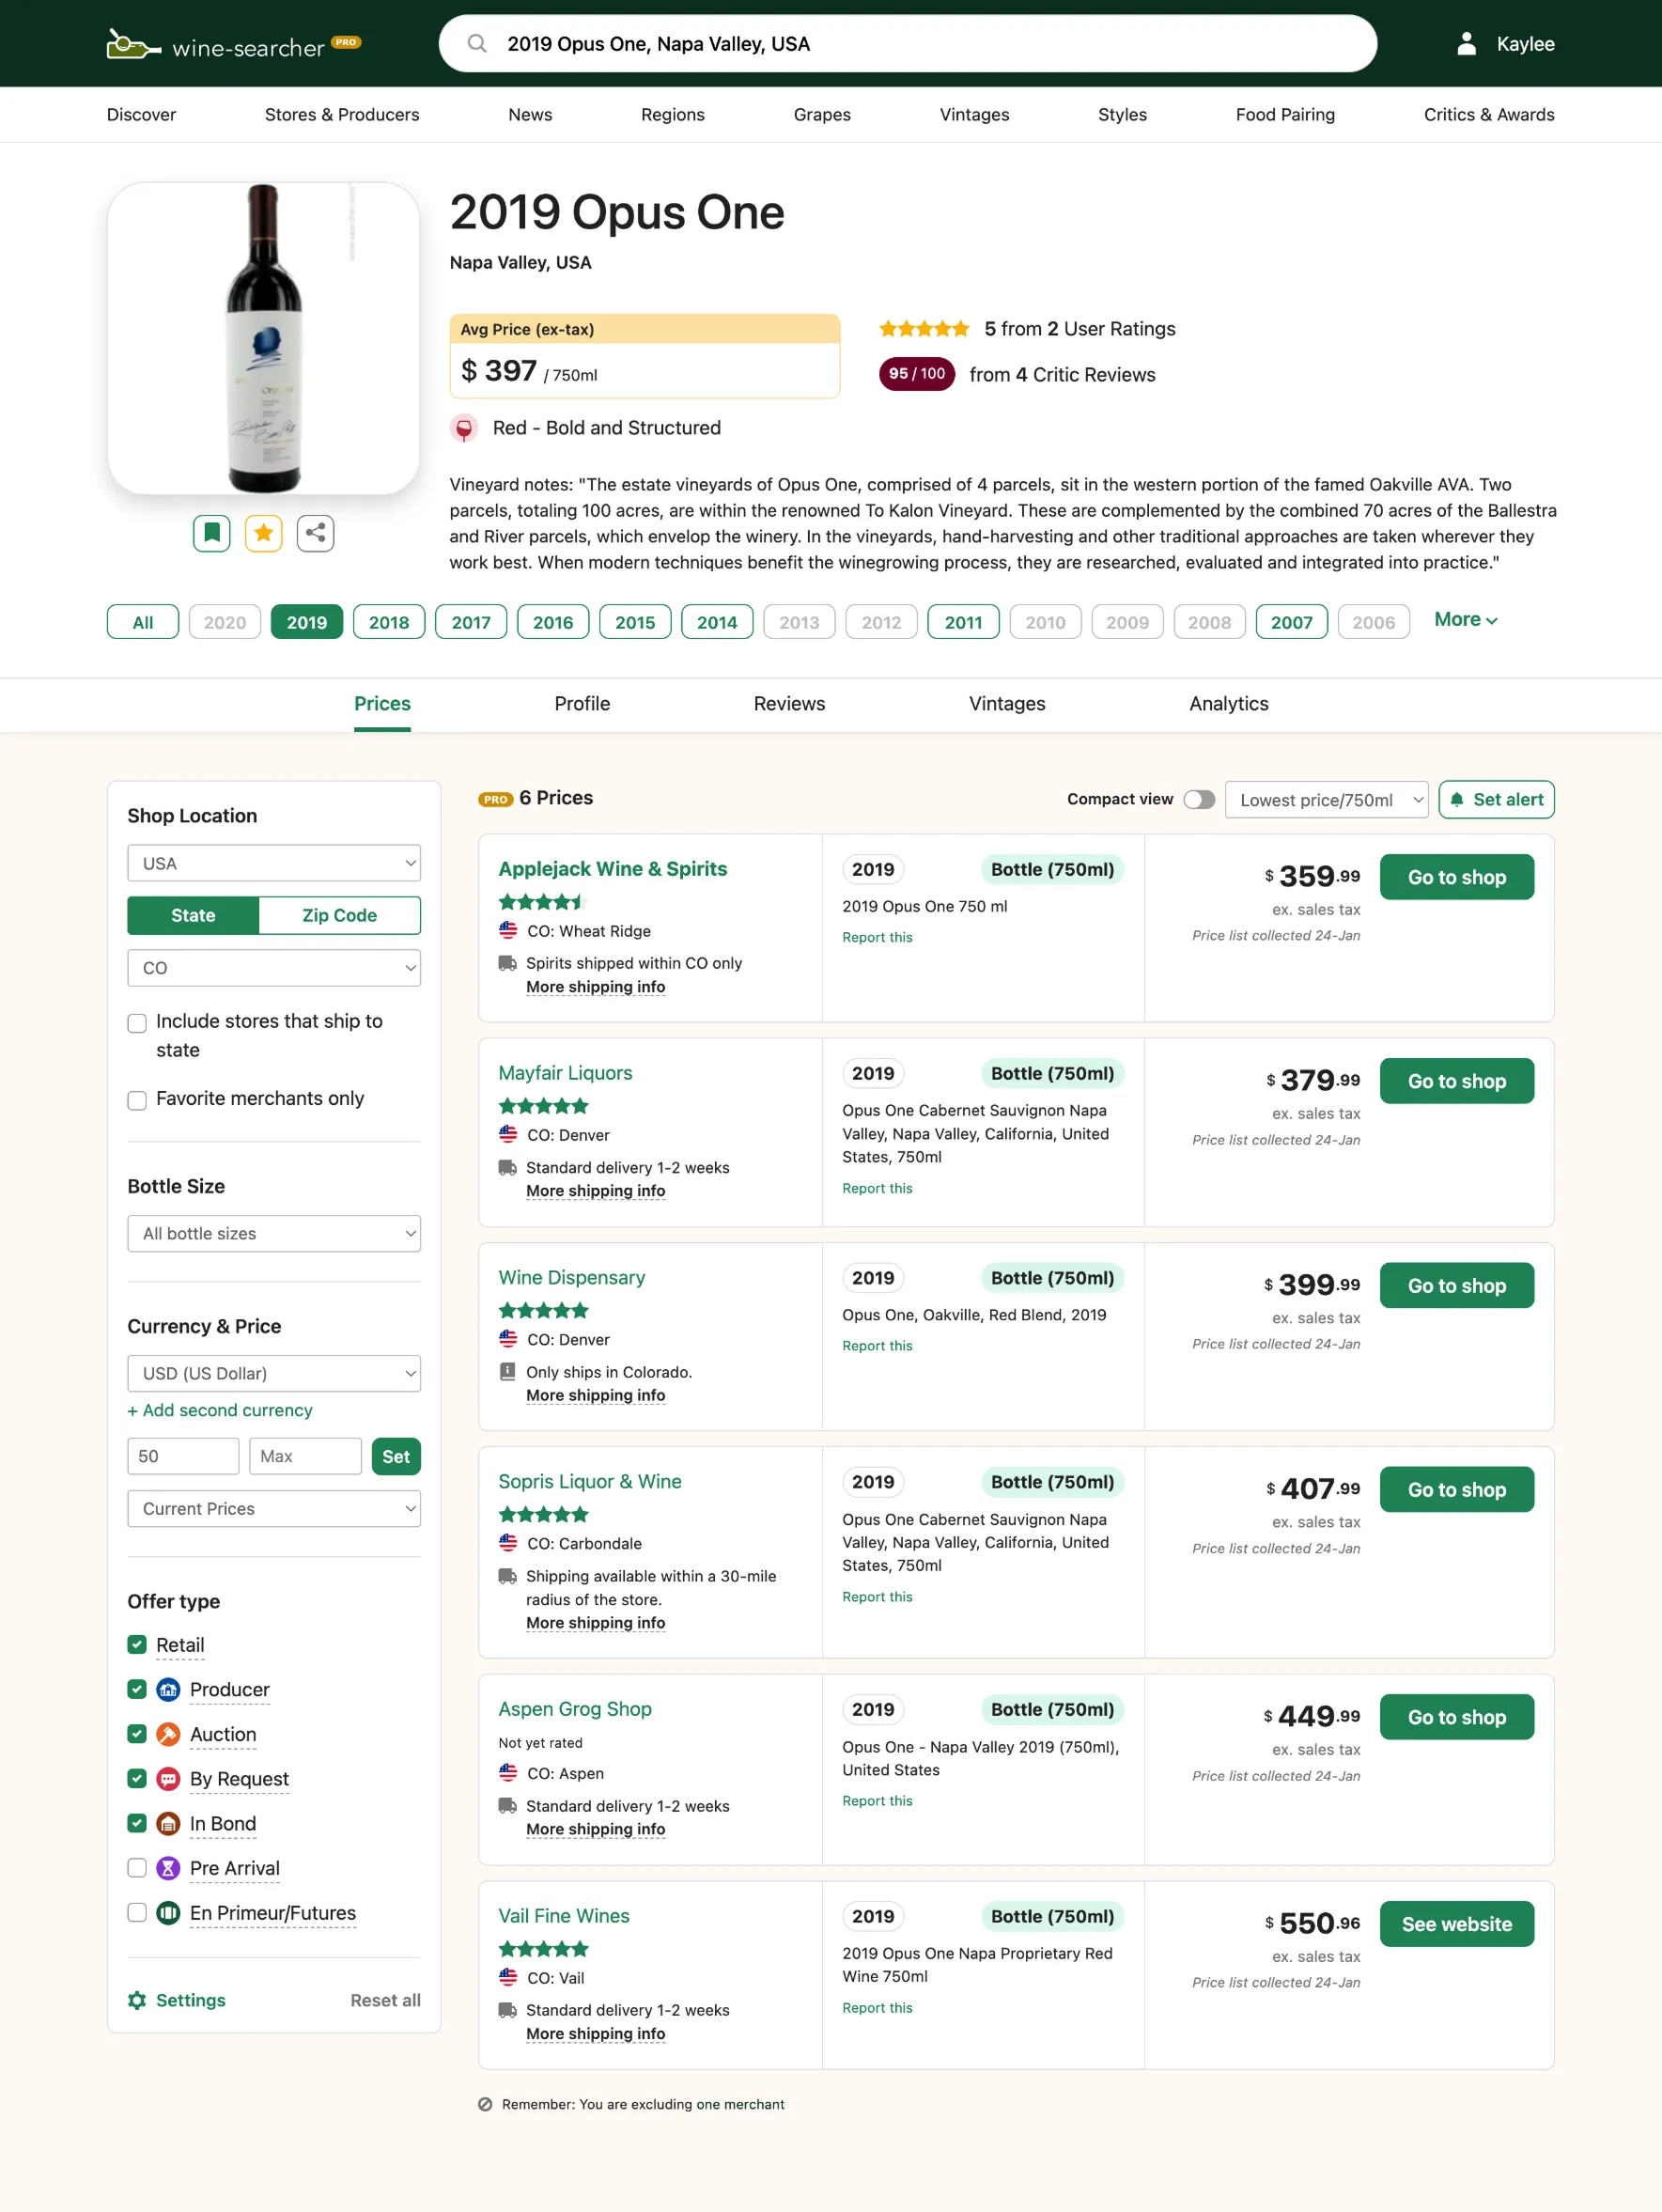The width and height of the screenshot is (1662, 2212).
Task: Click the yellow star favorite icon
Action: pyautogui.click(x=264, y=533)
